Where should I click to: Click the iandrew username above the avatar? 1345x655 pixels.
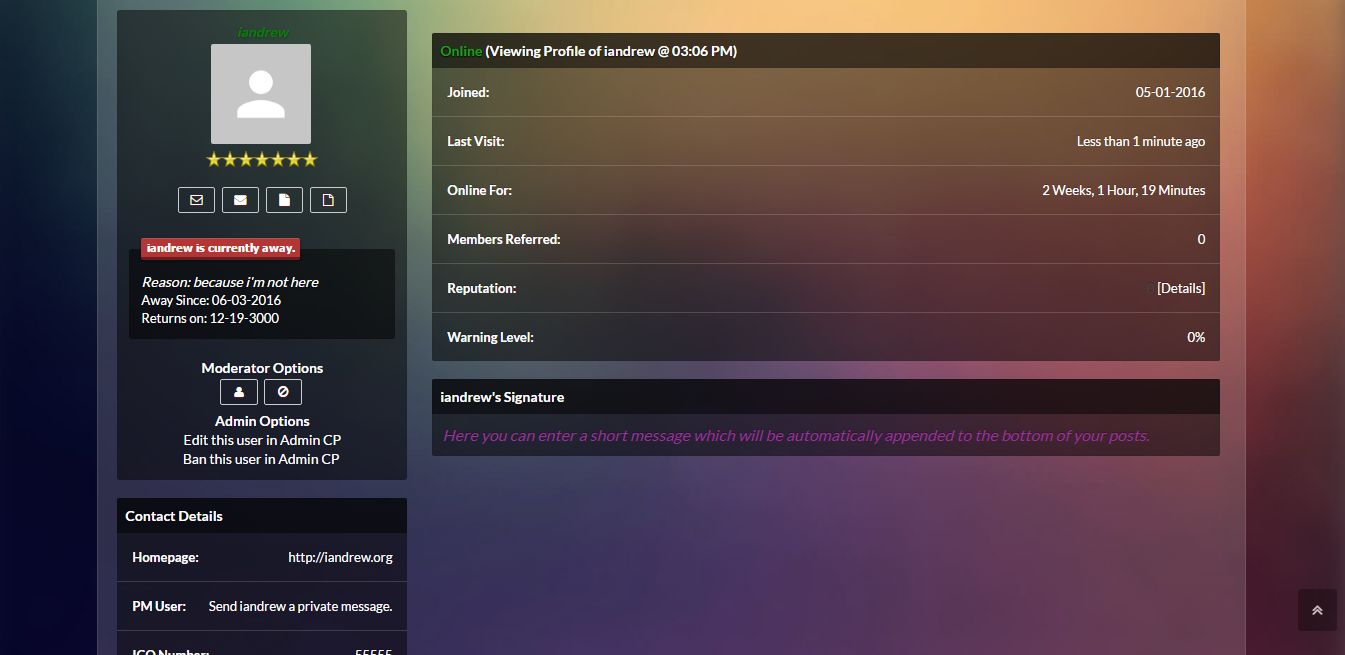click(x=263, y=32)
